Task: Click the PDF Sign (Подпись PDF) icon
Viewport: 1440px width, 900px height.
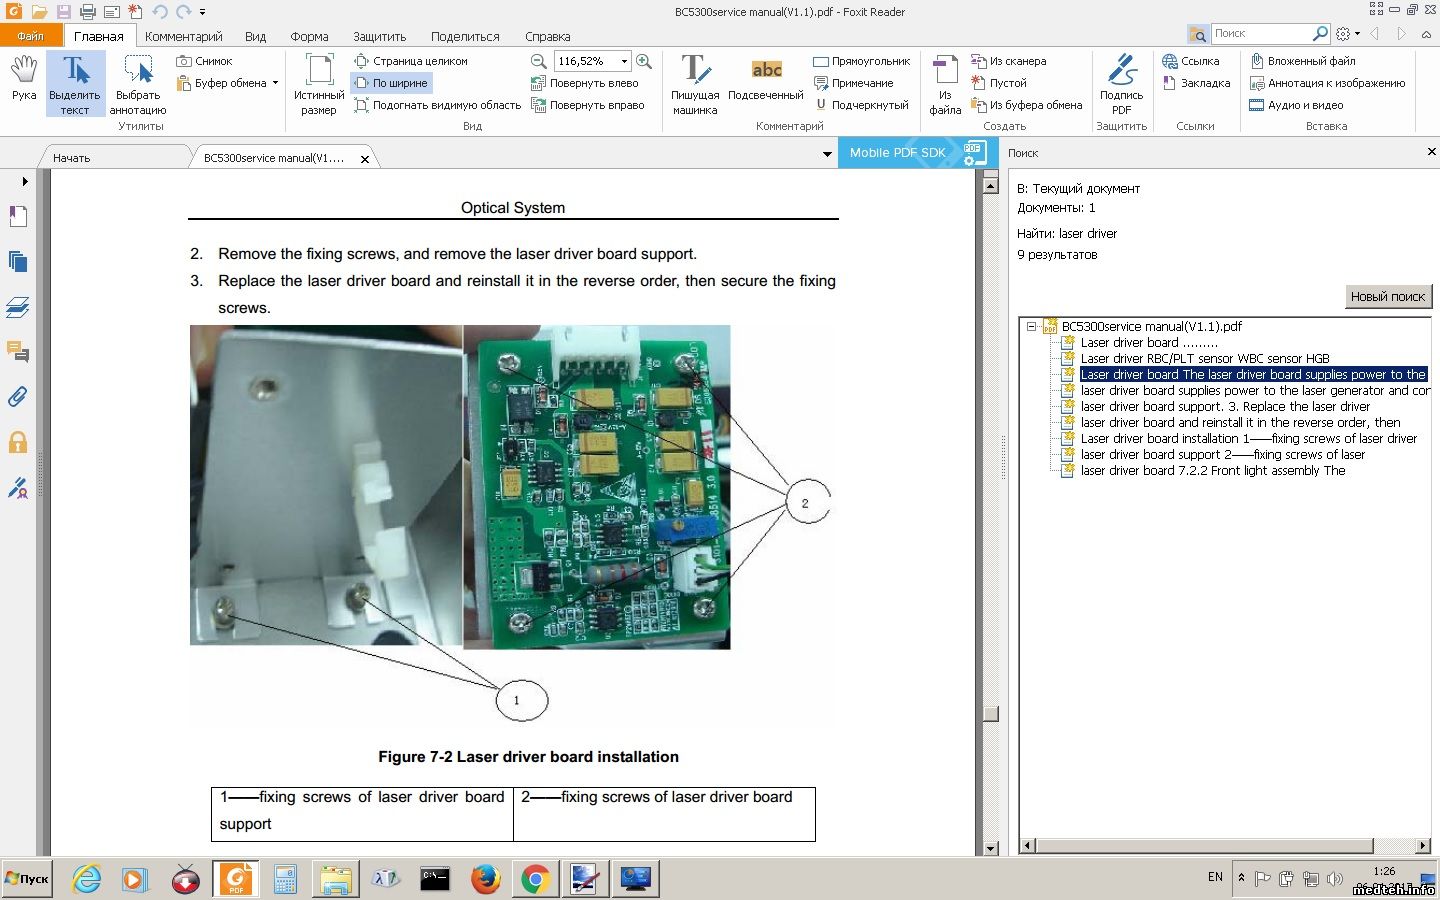Action: pyautogui.click(x=1121, y=84)
